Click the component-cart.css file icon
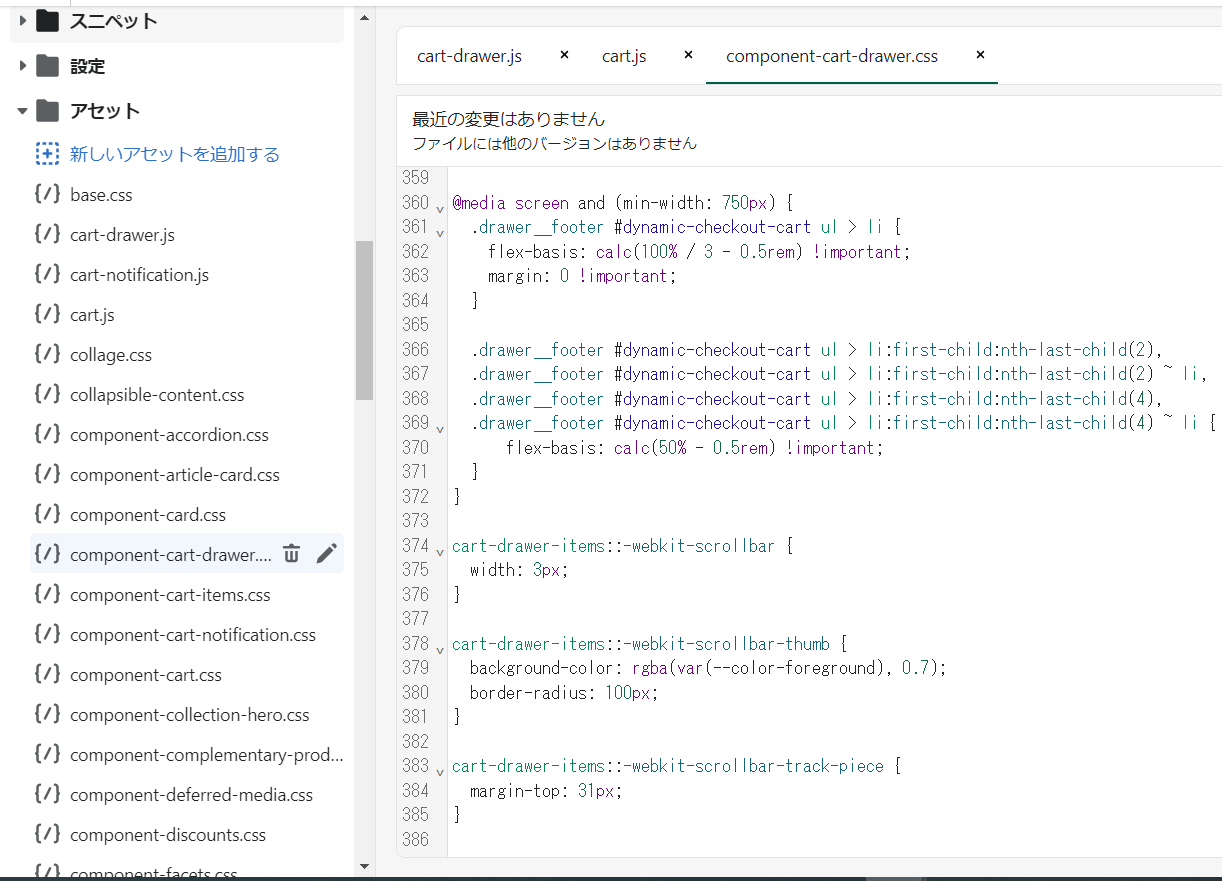 47,674
